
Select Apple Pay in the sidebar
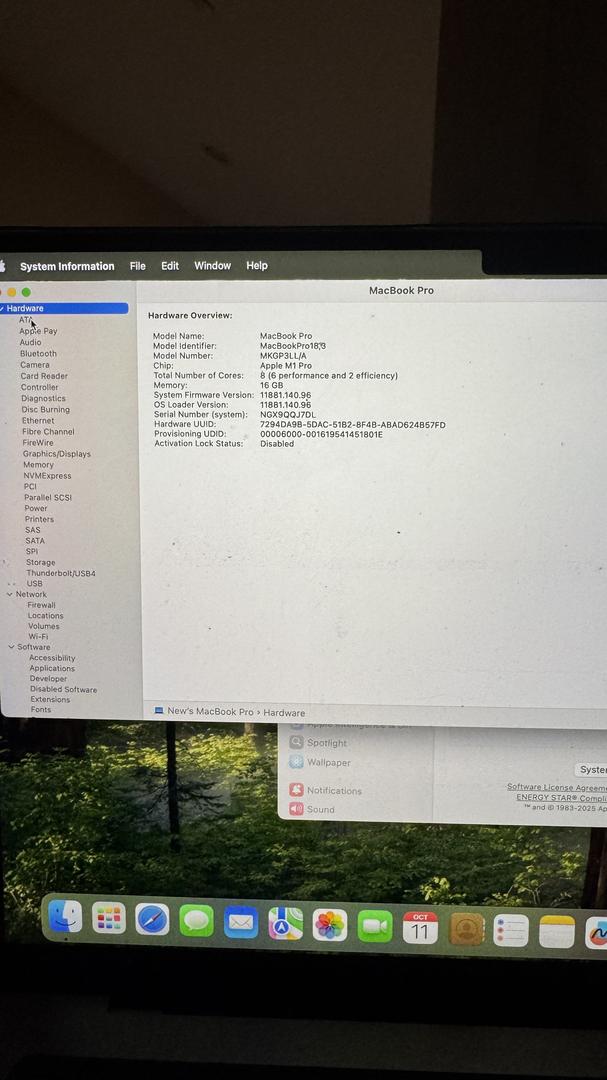tap(38, 331)
